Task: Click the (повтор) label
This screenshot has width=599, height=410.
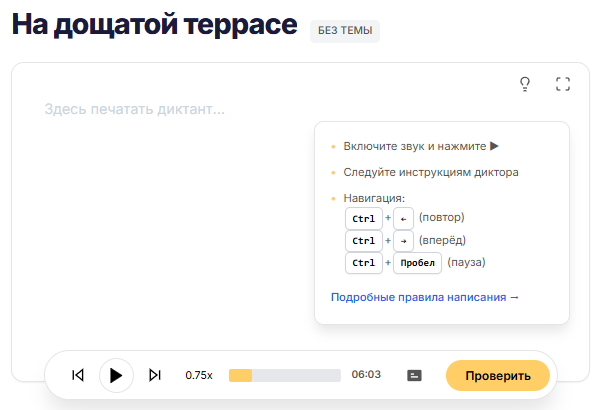Action: tap(442, 217)
